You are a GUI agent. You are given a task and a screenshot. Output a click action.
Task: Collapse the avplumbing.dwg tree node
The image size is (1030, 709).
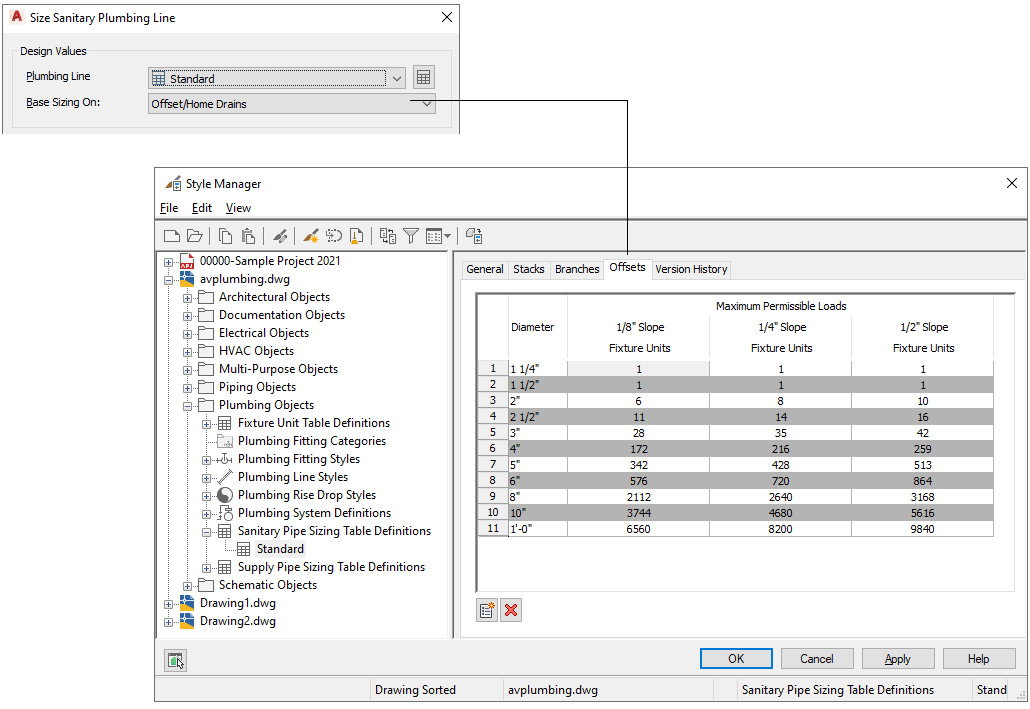(169, 280)
